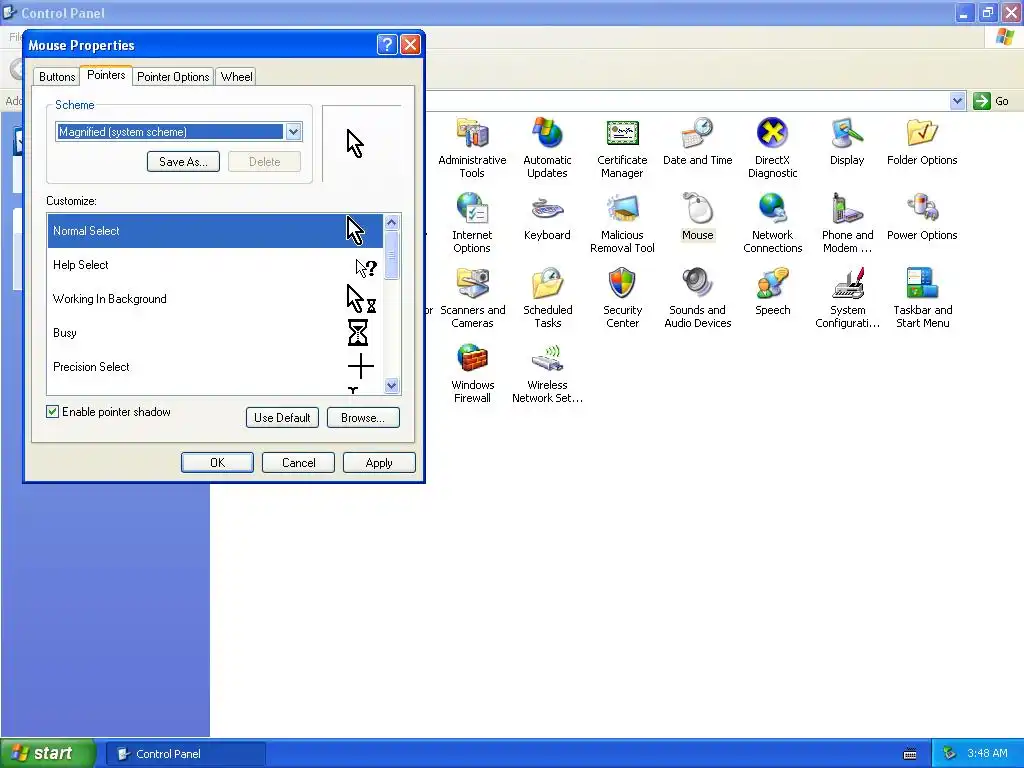Open Date and Time settings
The width and height of the screenshot is (1024, 768).
click(x=697, y=141)
